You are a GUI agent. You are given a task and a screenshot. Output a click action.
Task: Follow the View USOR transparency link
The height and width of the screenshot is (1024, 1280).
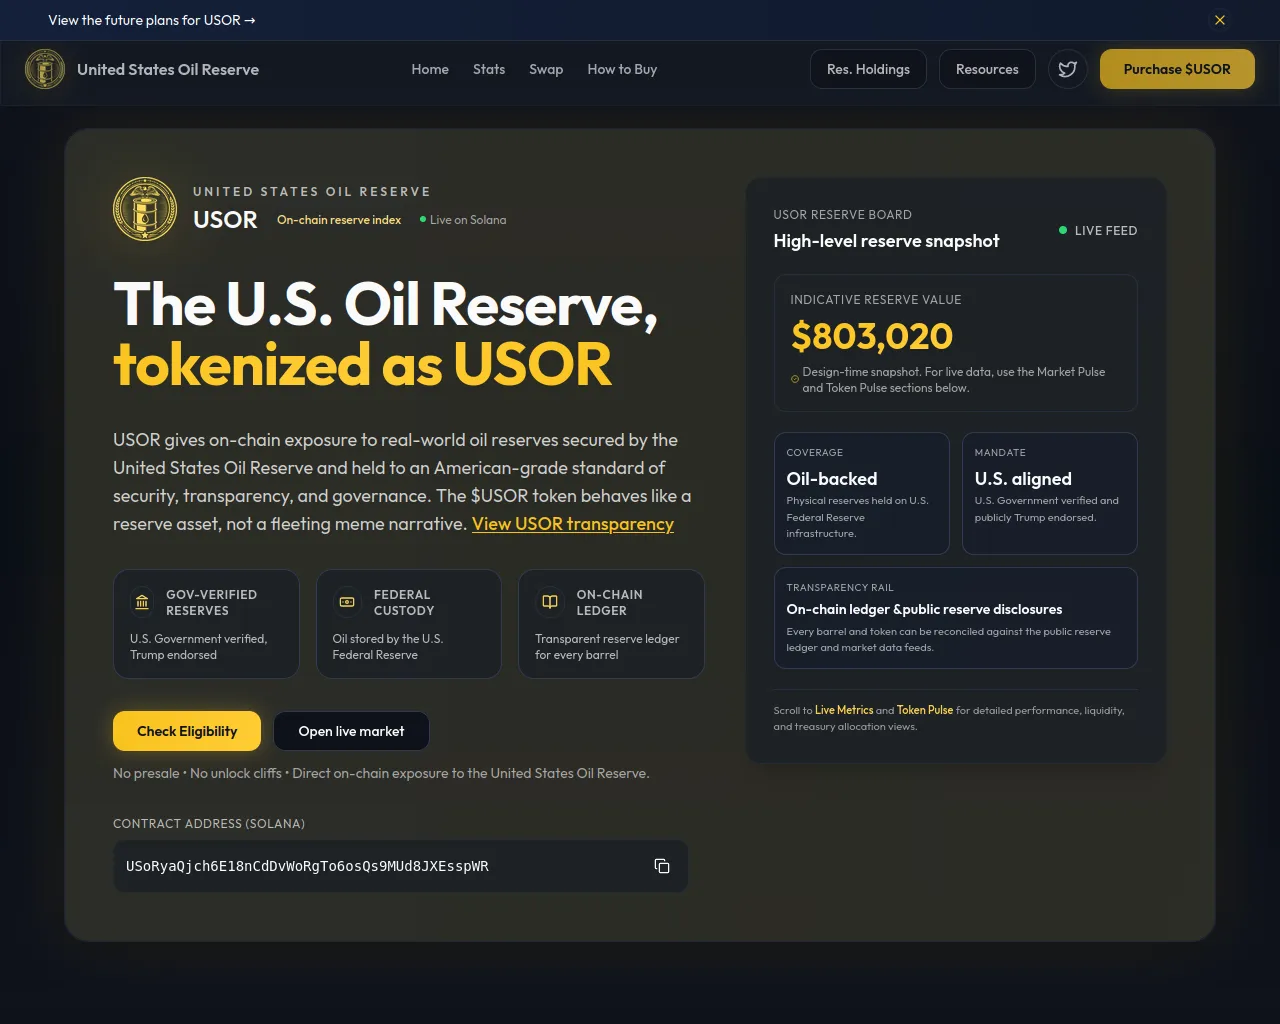click(x=573, y=524)
